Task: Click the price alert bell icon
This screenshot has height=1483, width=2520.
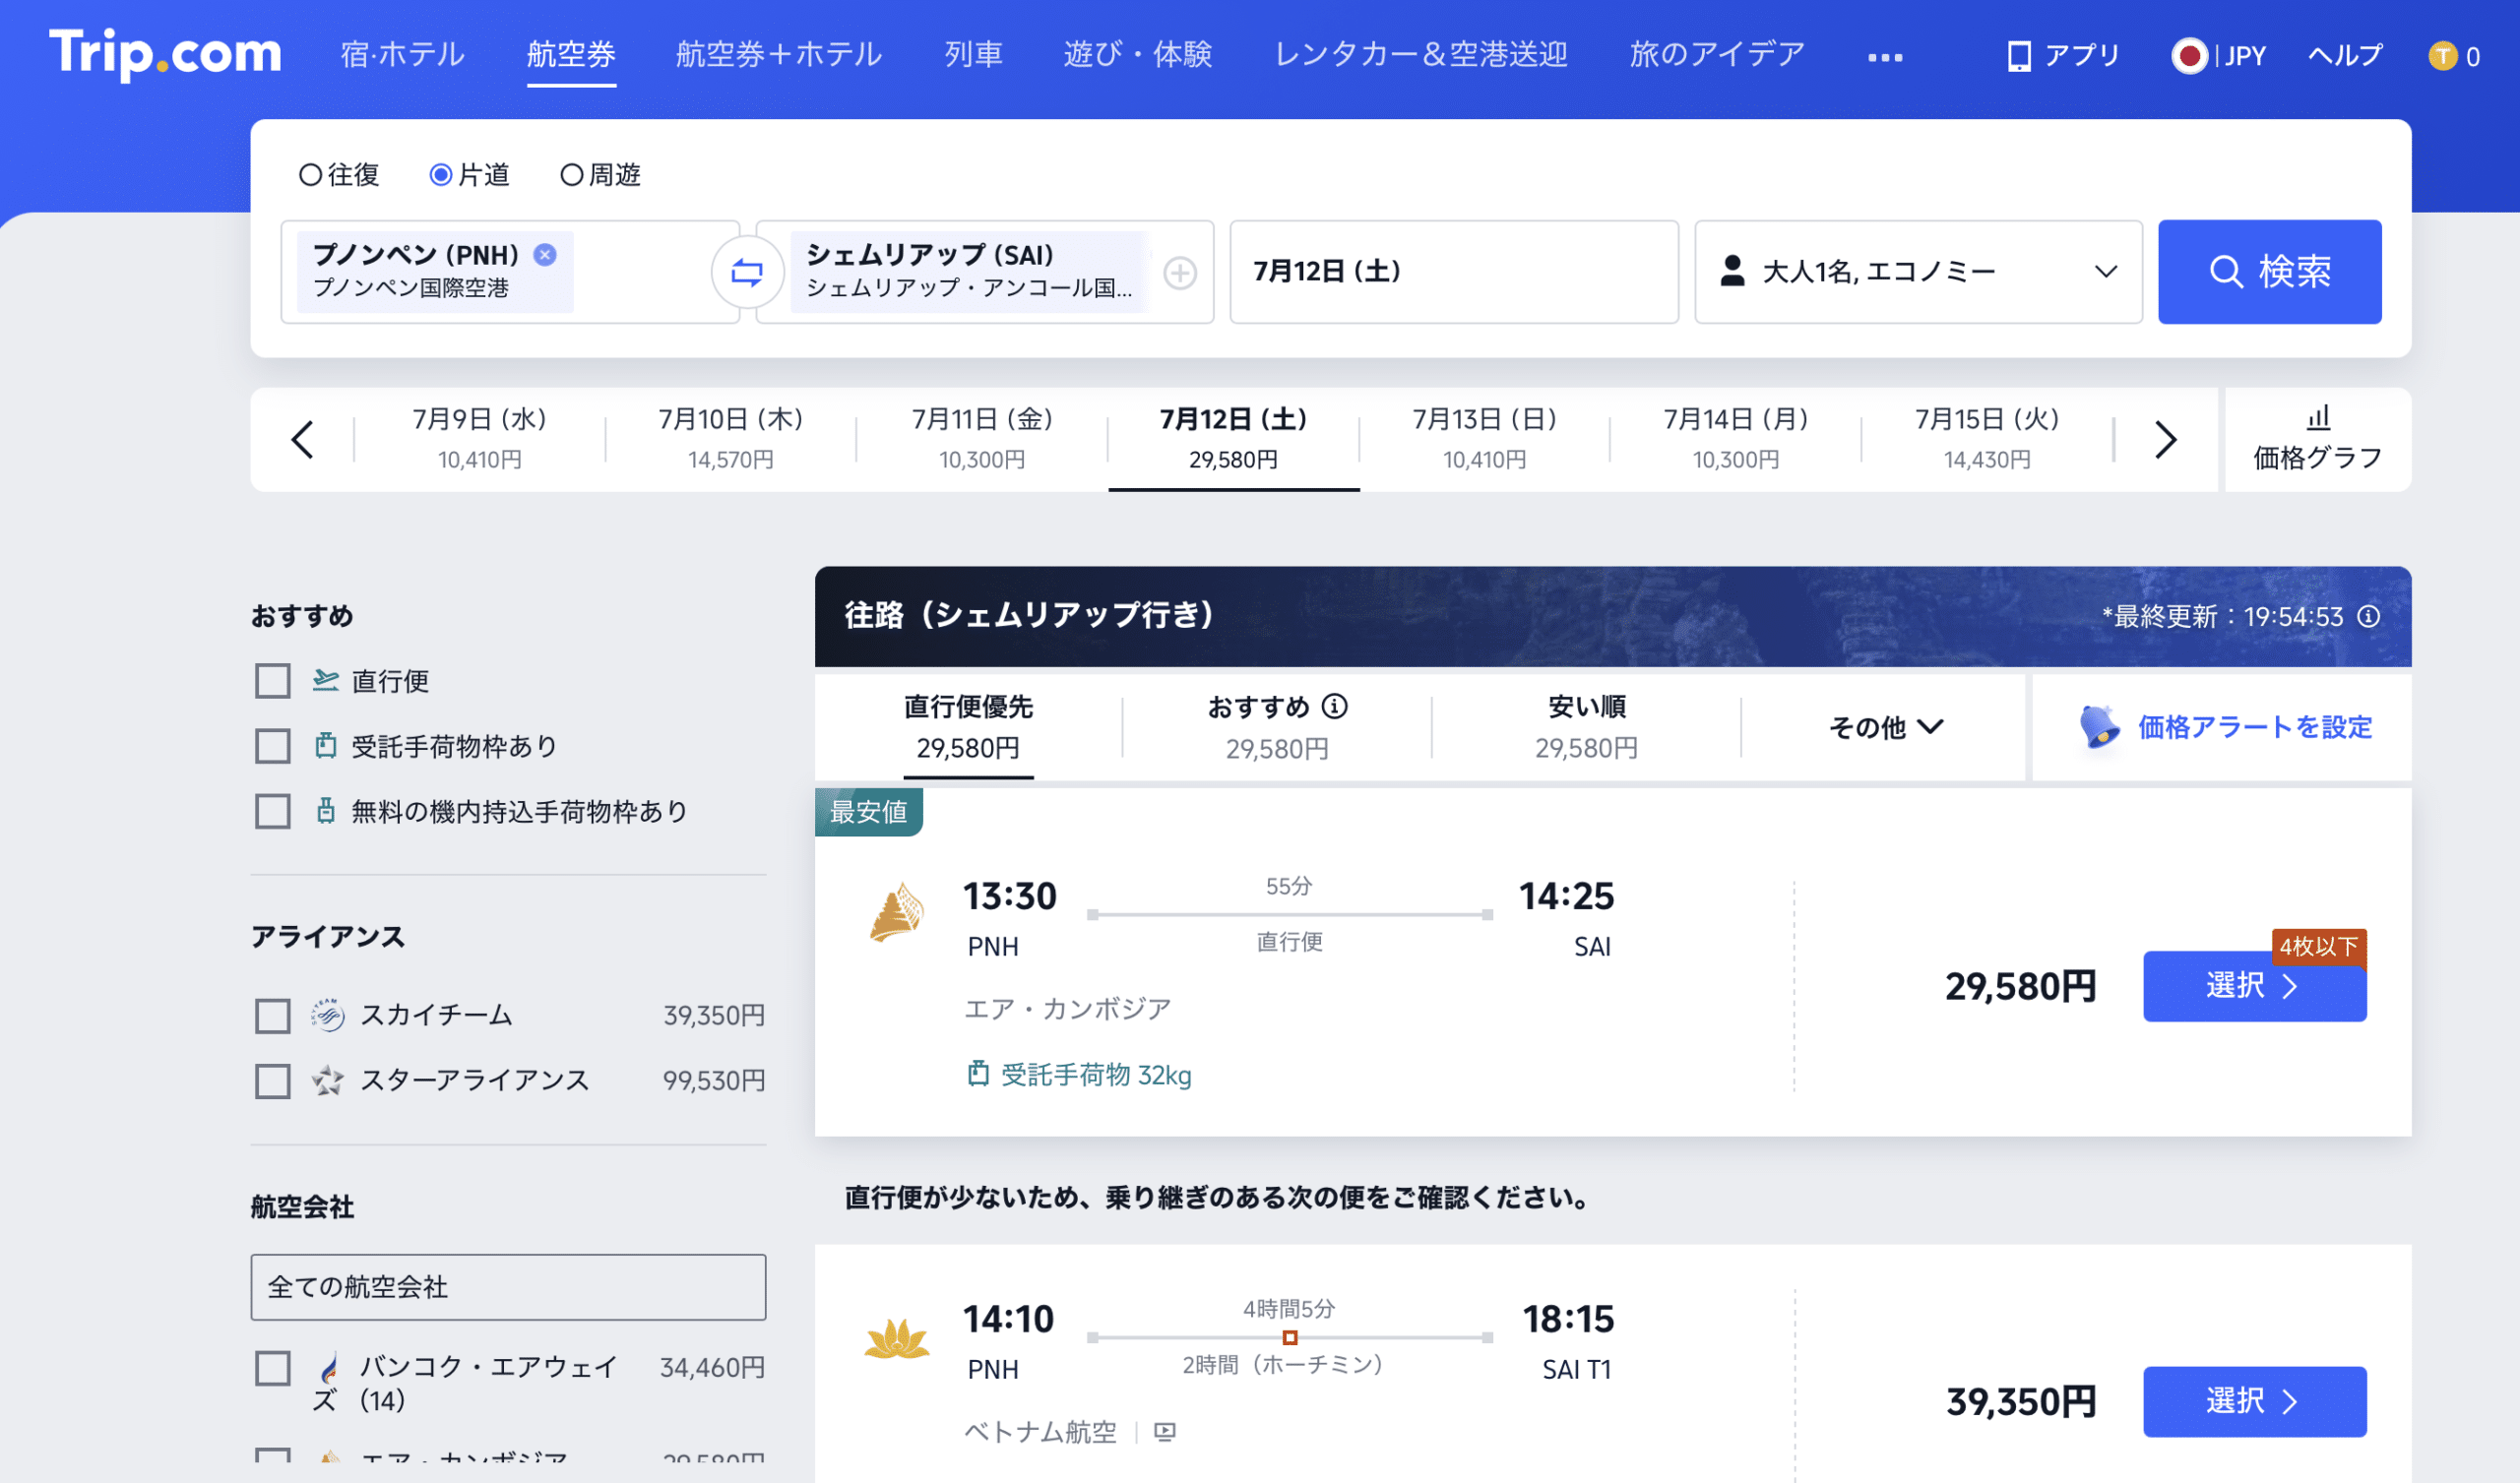Action: (x=2099, y=727)
